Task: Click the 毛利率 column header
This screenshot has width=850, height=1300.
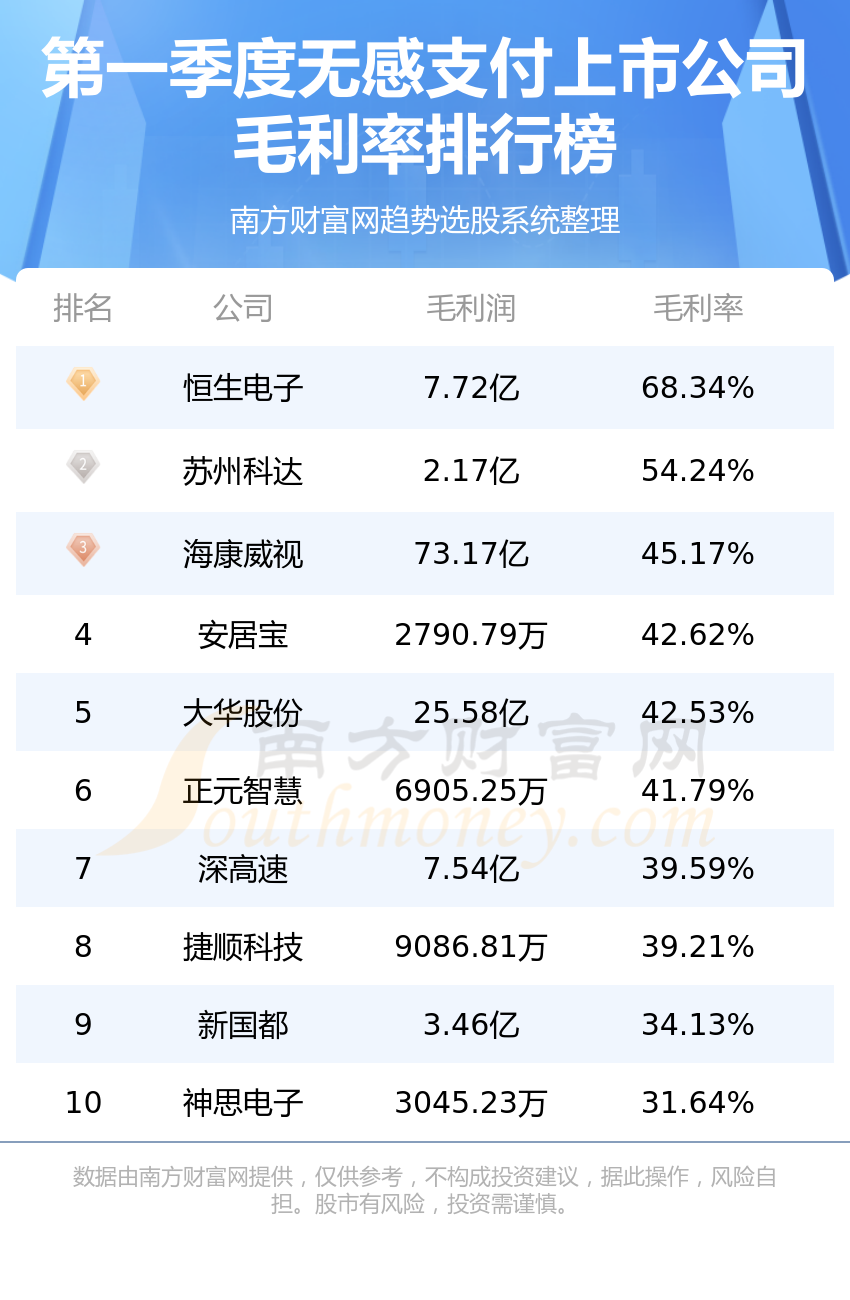Action: 698,308
